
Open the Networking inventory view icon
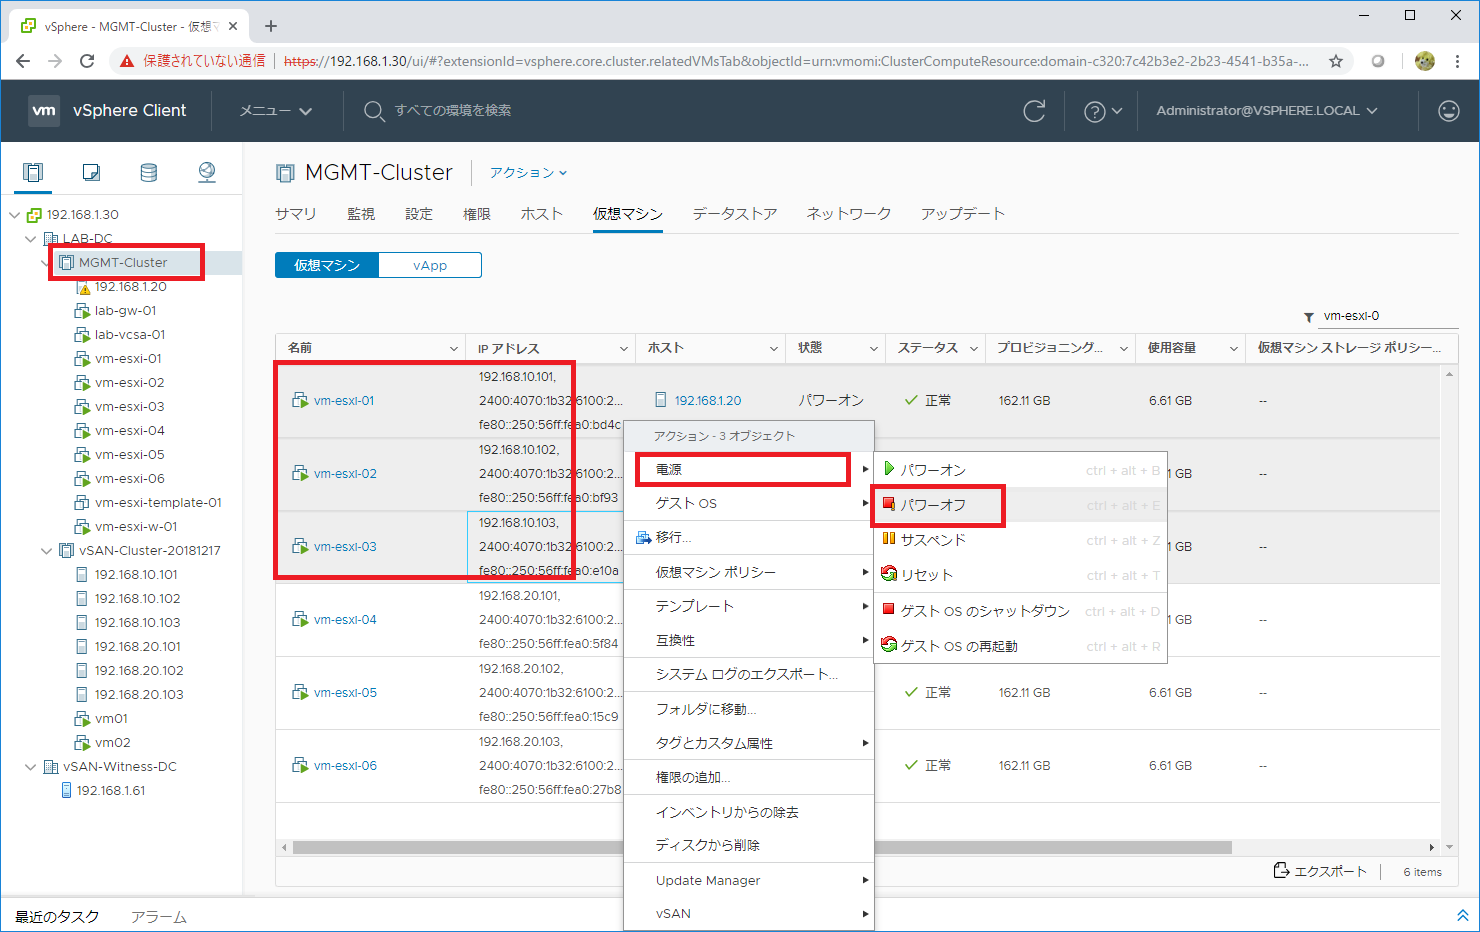tap(207, 173)
